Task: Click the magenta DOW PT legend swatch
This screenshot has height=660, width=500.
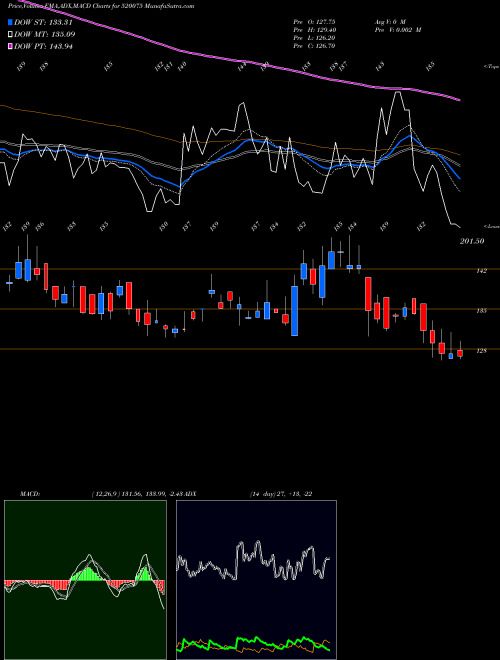Action: (10, 46)
